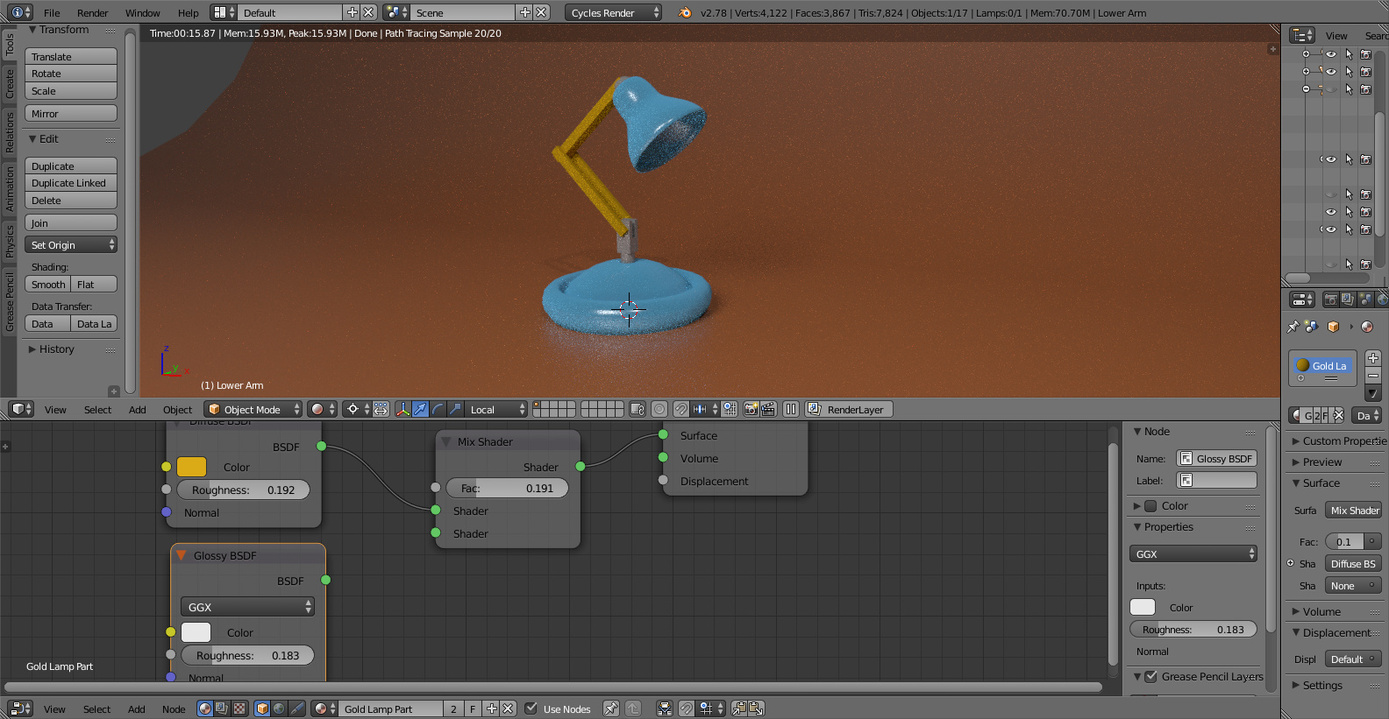Click the 3D manipulator axes toggle icon
1389x719 pixels.
coord(403,409)
